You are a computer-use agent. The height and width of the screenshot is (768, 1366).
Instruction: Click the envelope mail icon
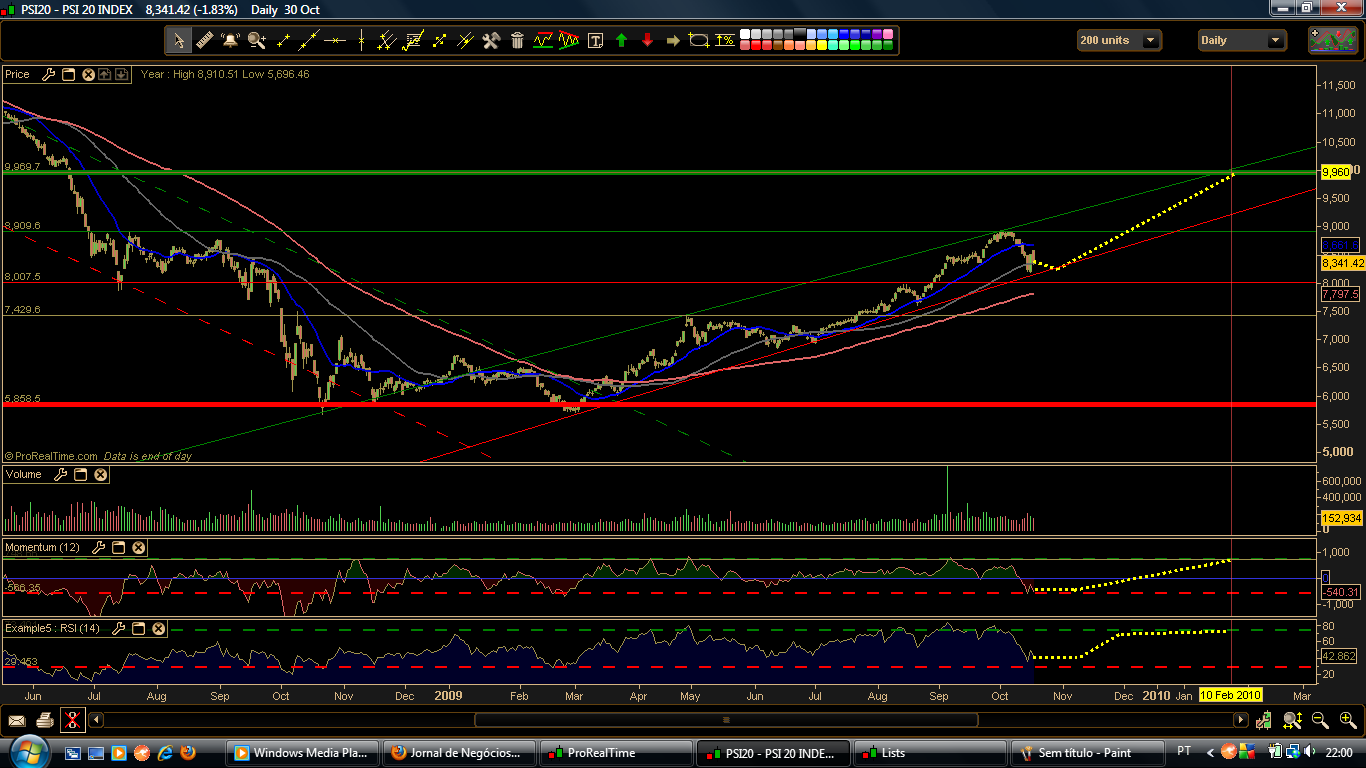point(17,720)
